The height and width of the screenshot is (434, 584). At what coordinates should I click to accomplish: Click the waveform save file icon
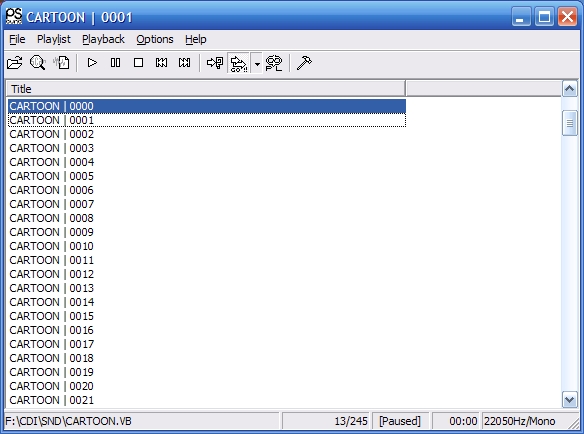point(61,63)
